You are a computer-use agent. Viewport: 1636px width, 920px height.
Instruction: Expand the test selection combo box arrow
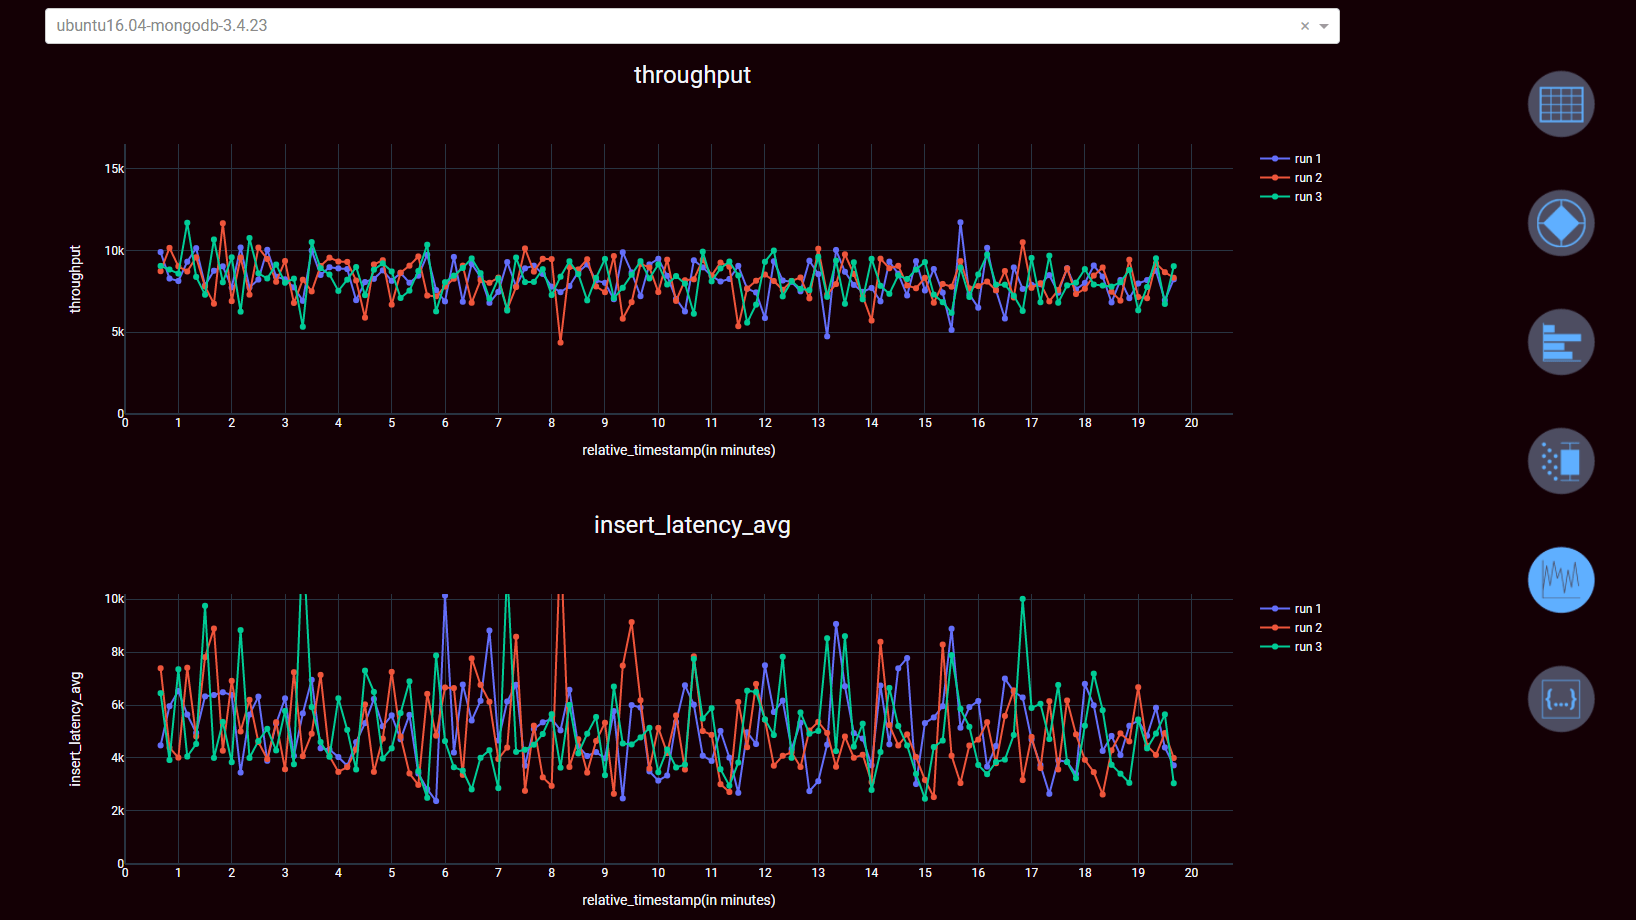(1322, 26)
